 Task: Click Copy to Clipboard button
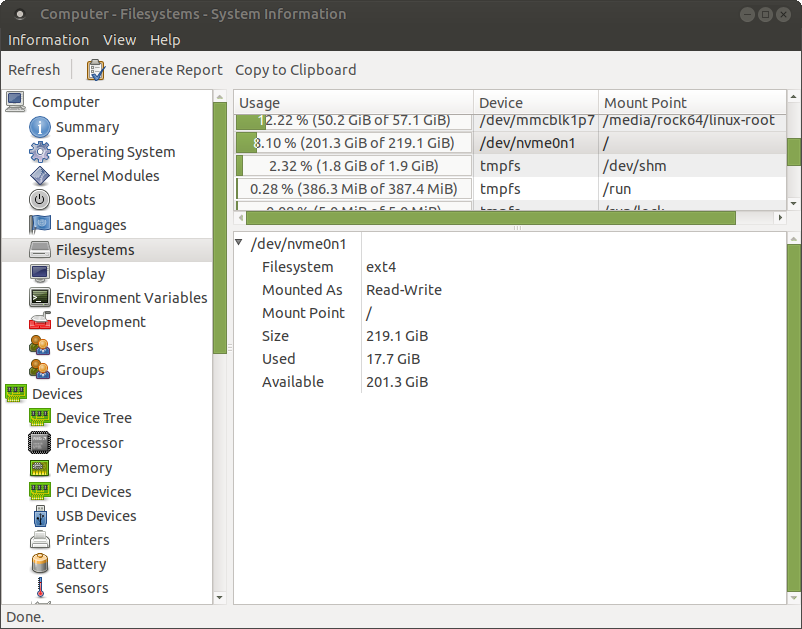[295, 70]
